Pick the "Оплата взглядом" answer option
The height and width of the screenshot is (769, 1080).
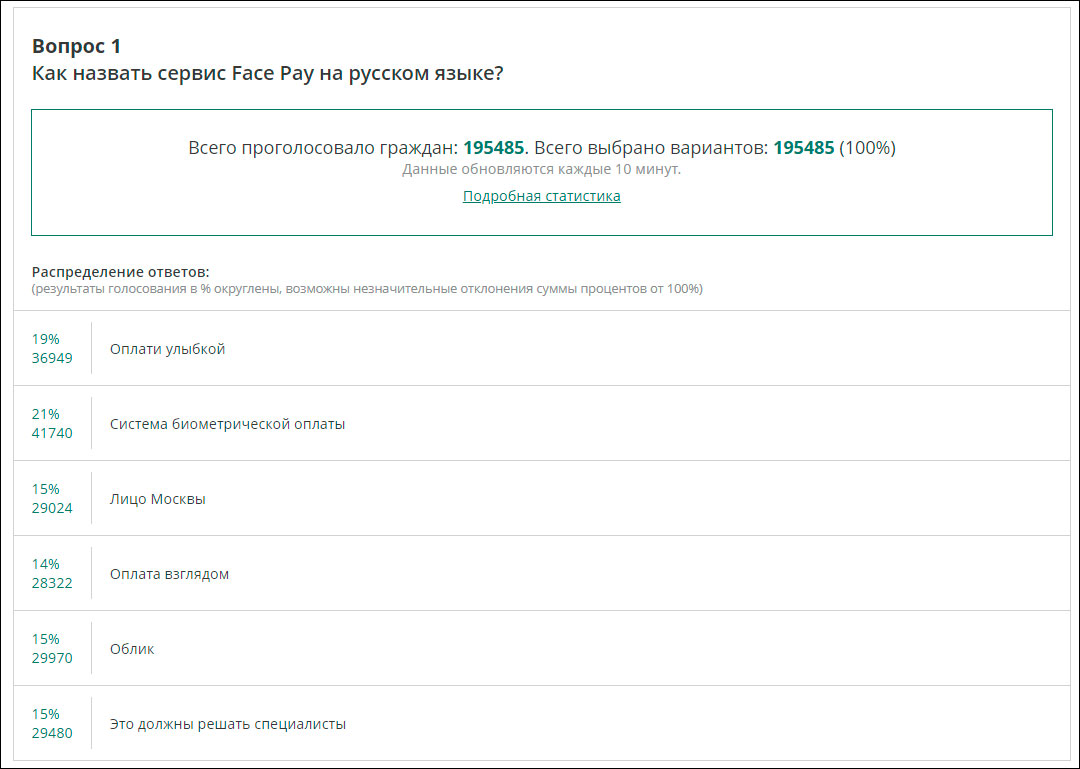coord(169,574)
